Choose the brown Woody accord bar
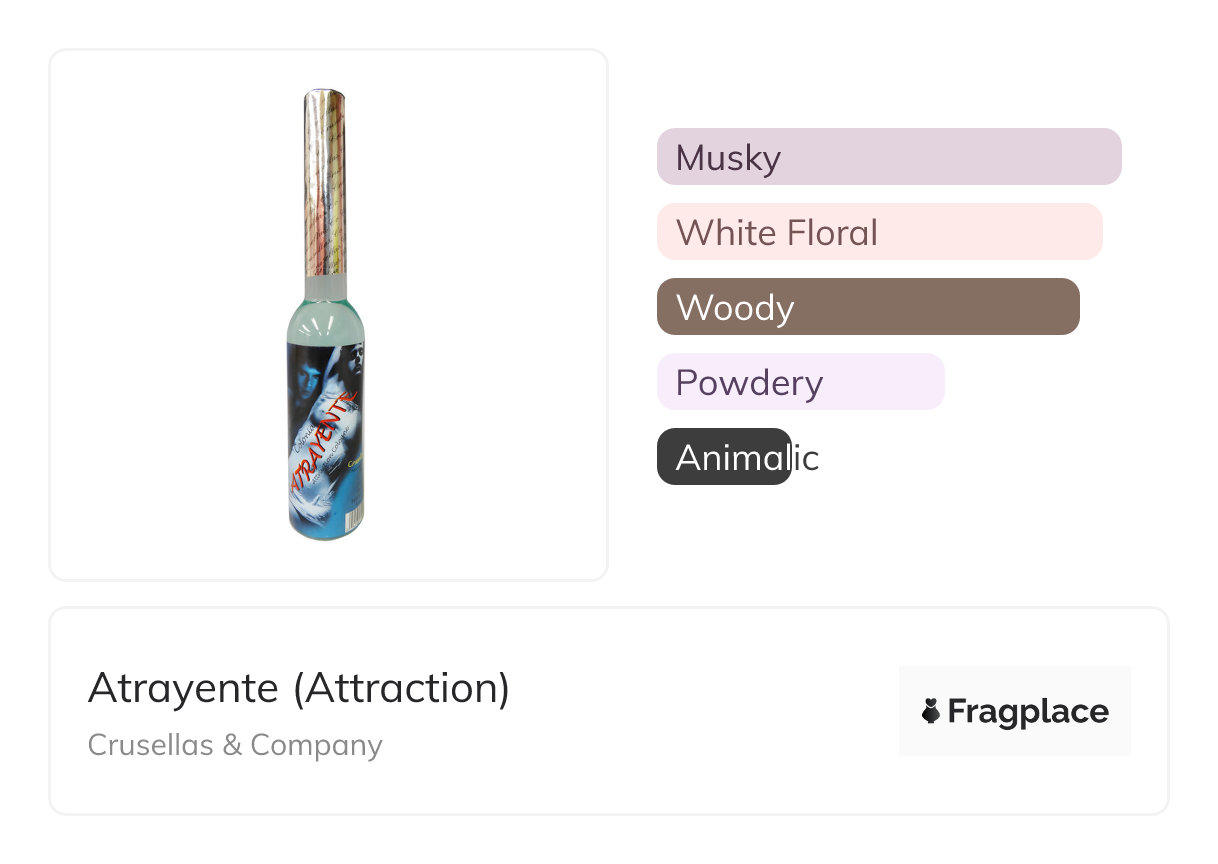The width and height of the screenshot is (1218, 864). click(868, 307)
